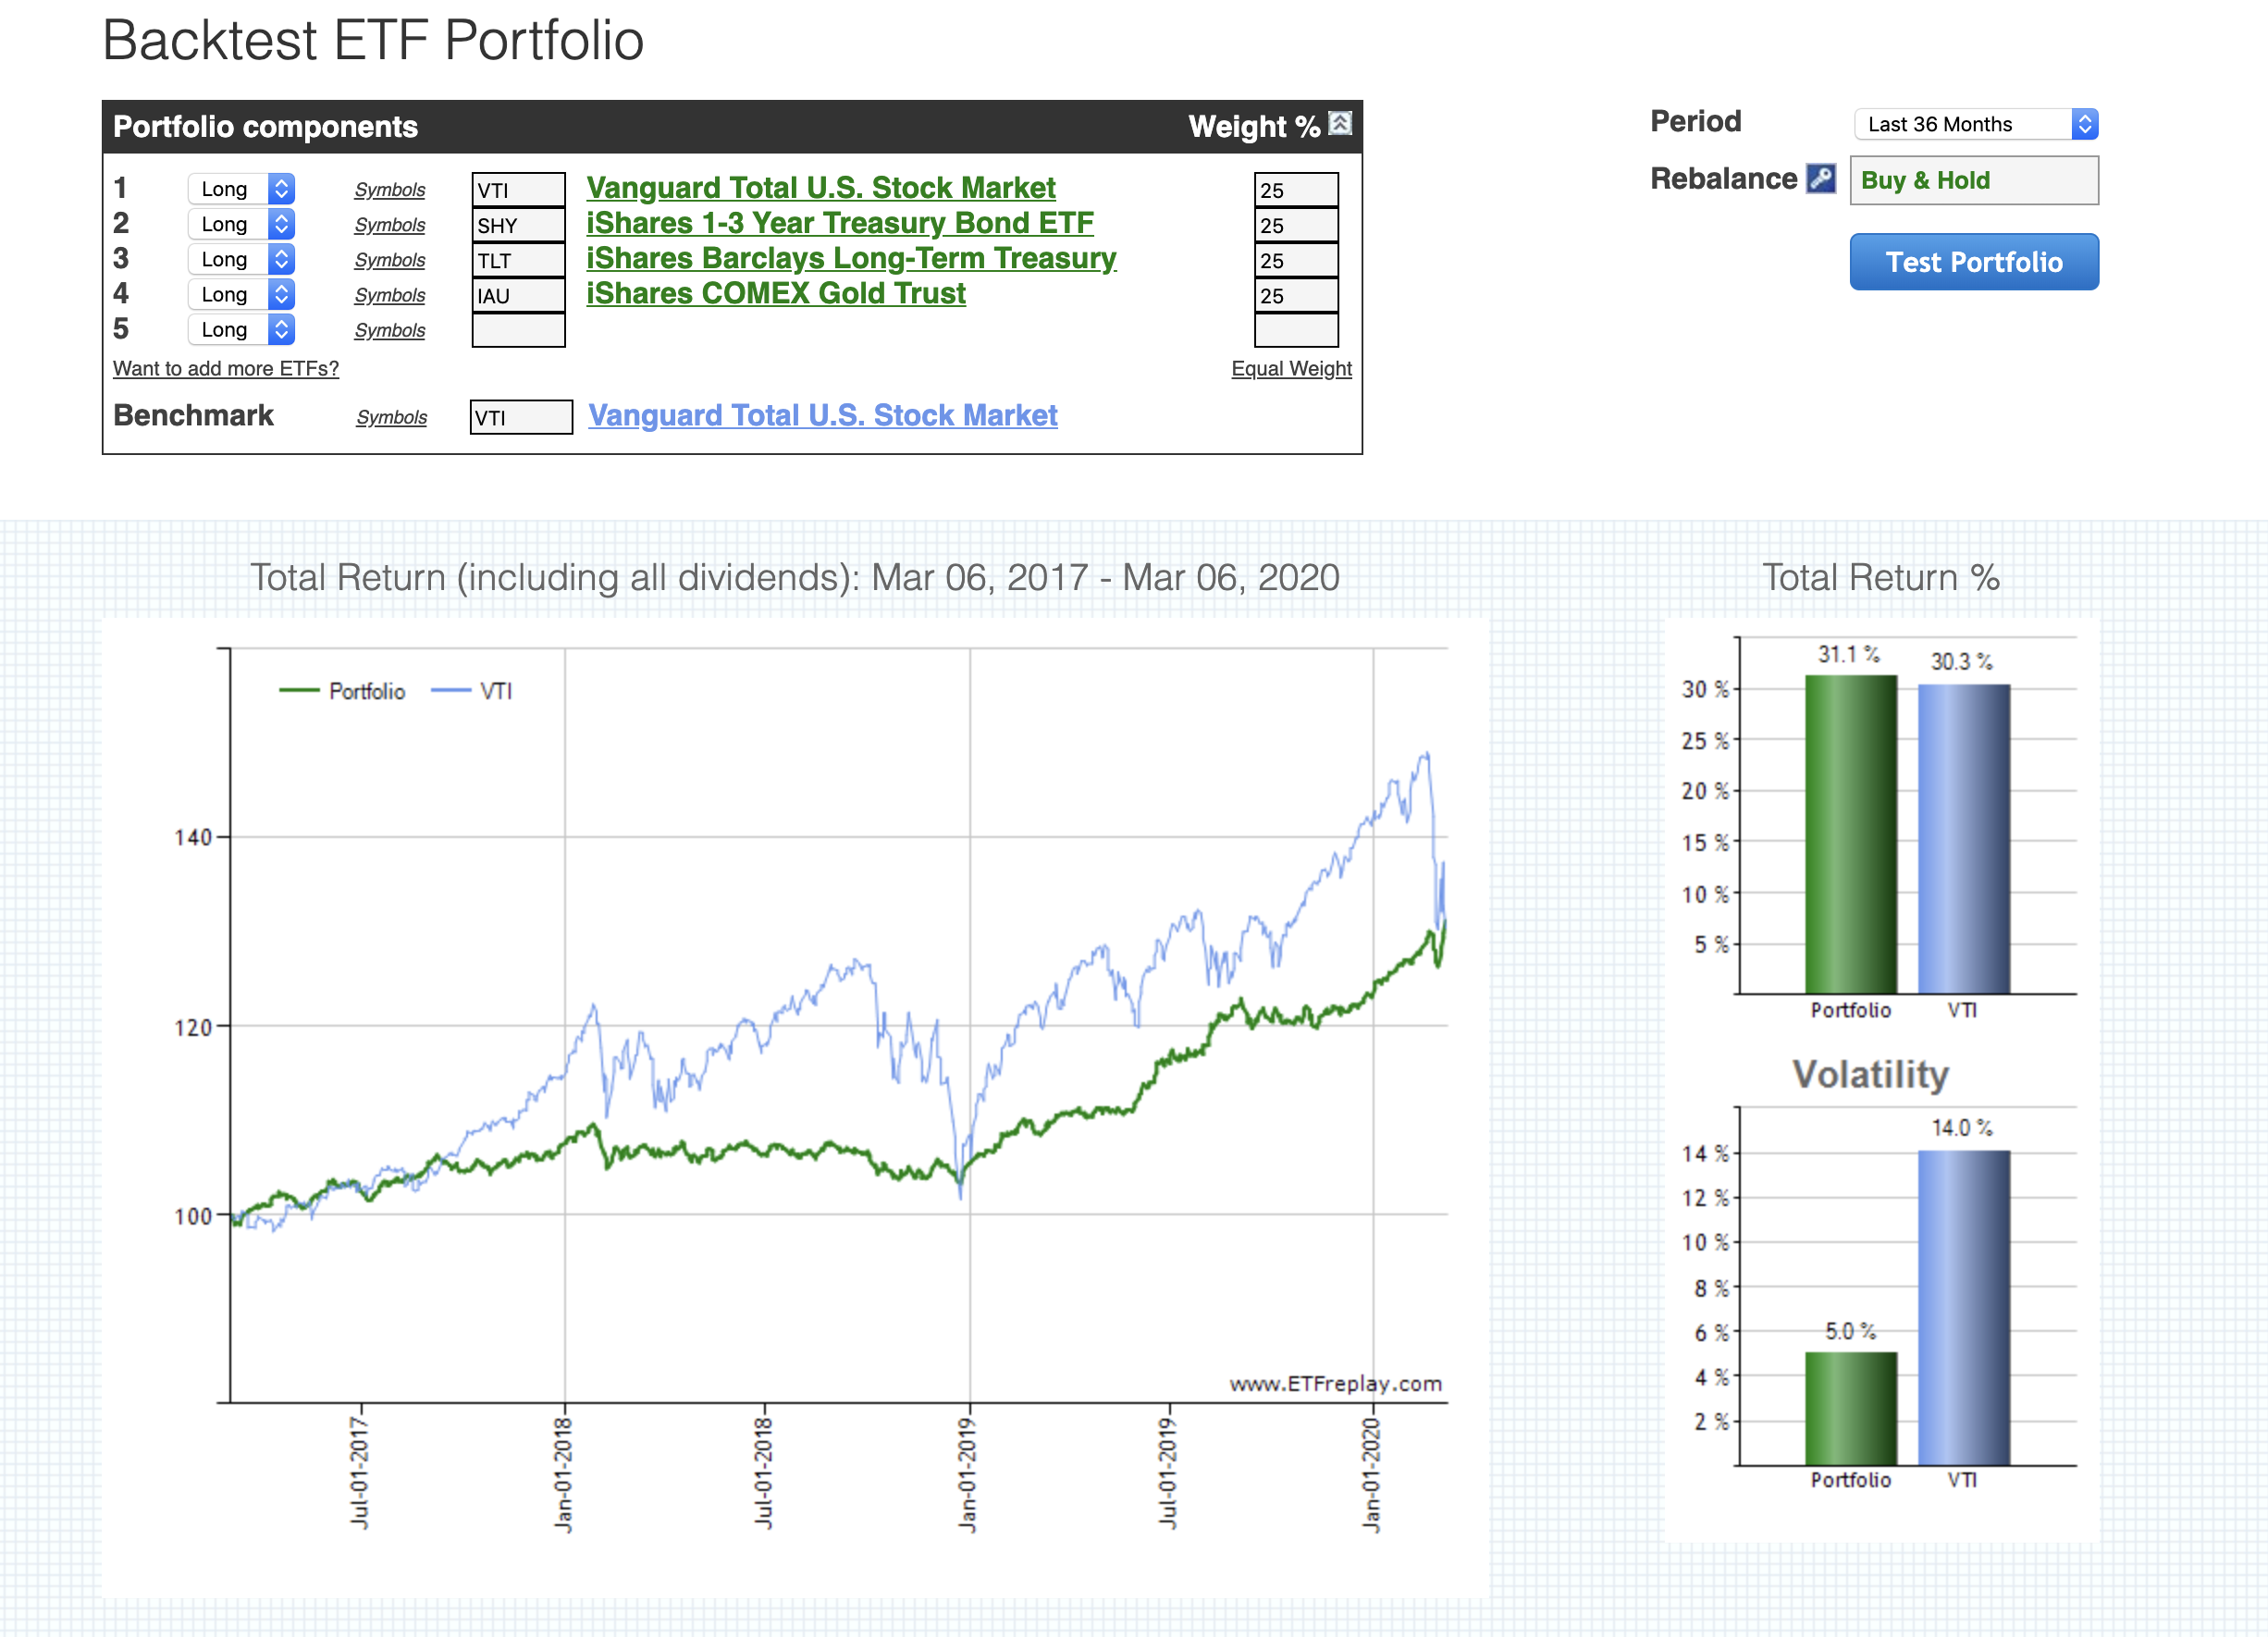Viewport: 2268px width, 1637px height.
Task: Open row 5 Long/Short dropdown
Action: 241,329
